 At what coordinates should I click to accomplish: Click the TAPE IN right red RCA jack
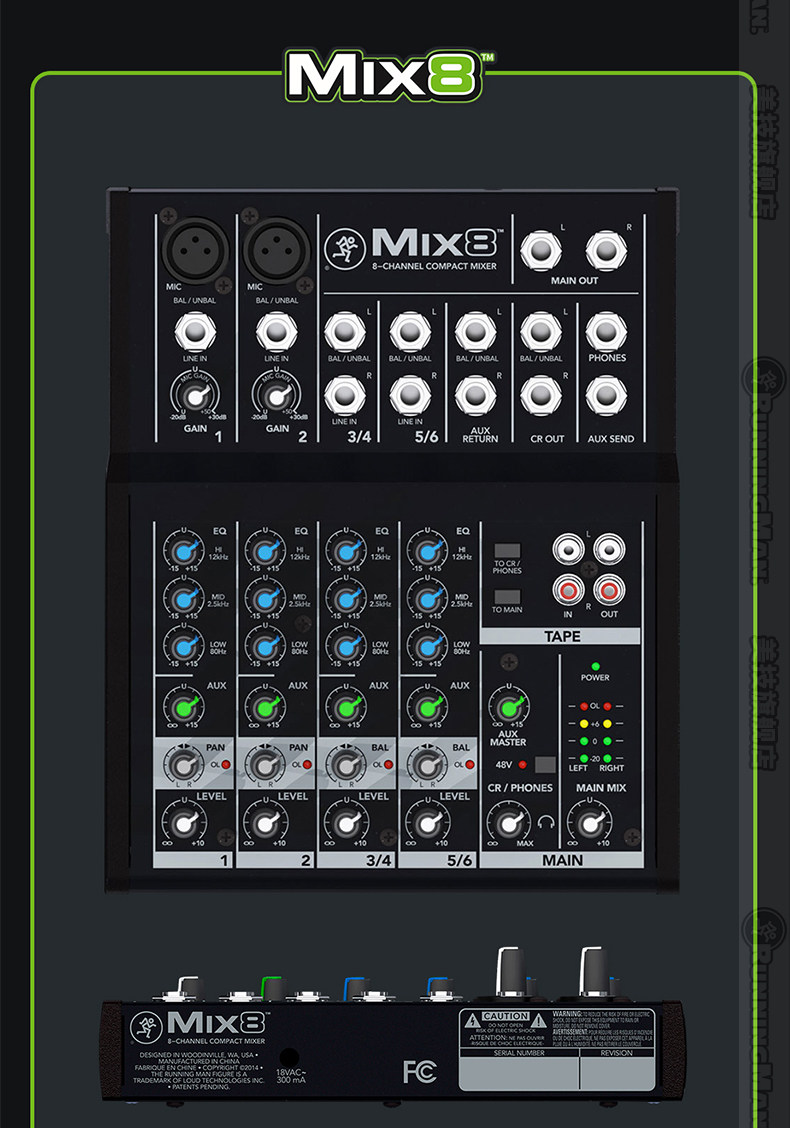[568, 591]
